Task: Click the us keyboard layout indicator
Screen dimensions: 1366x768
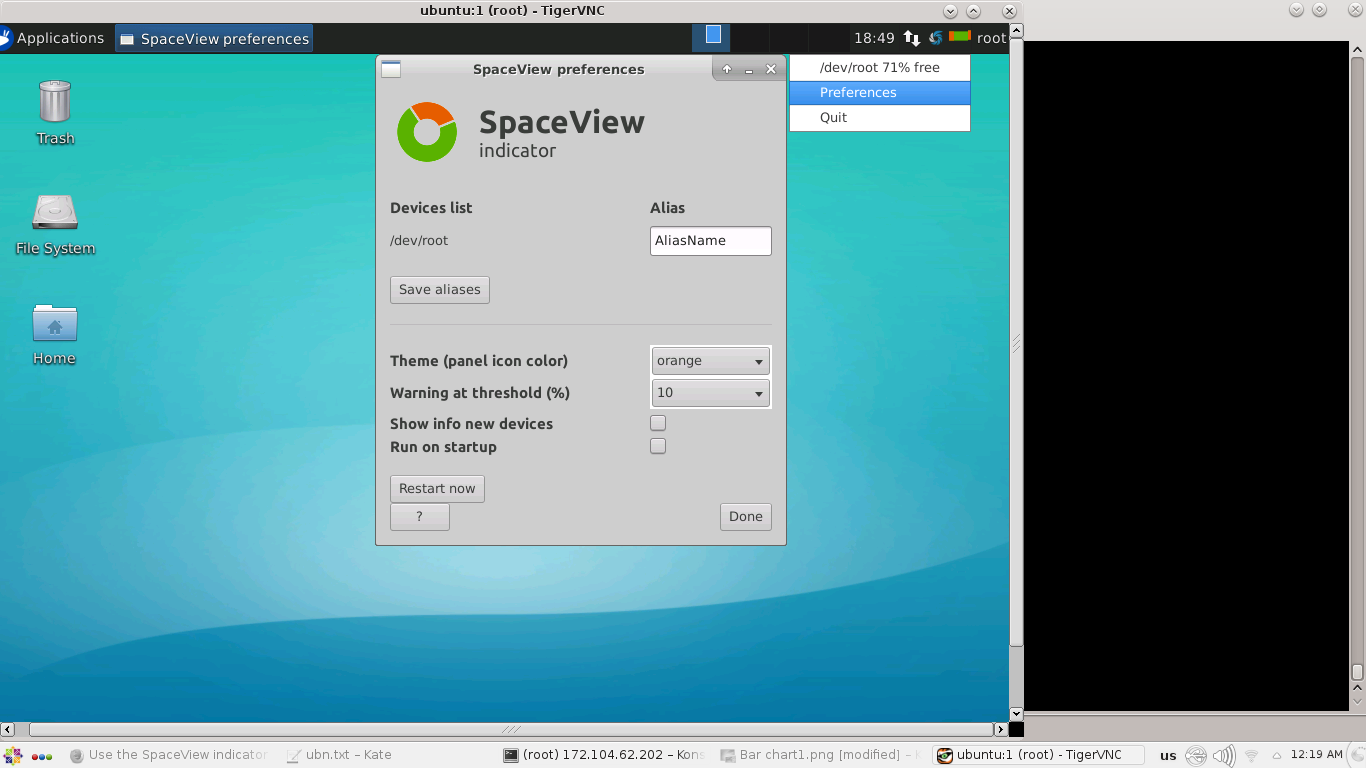Action: coord(1168,756)
